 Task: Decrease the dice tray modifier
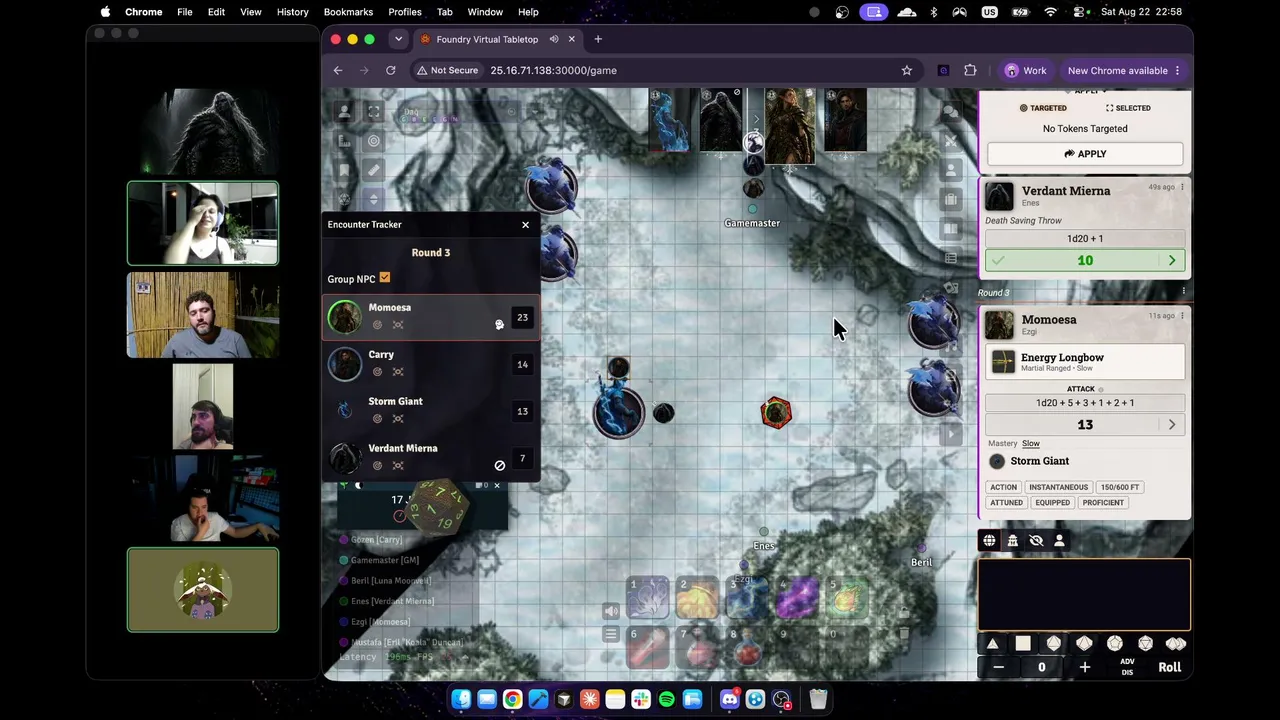click(998, 667)
